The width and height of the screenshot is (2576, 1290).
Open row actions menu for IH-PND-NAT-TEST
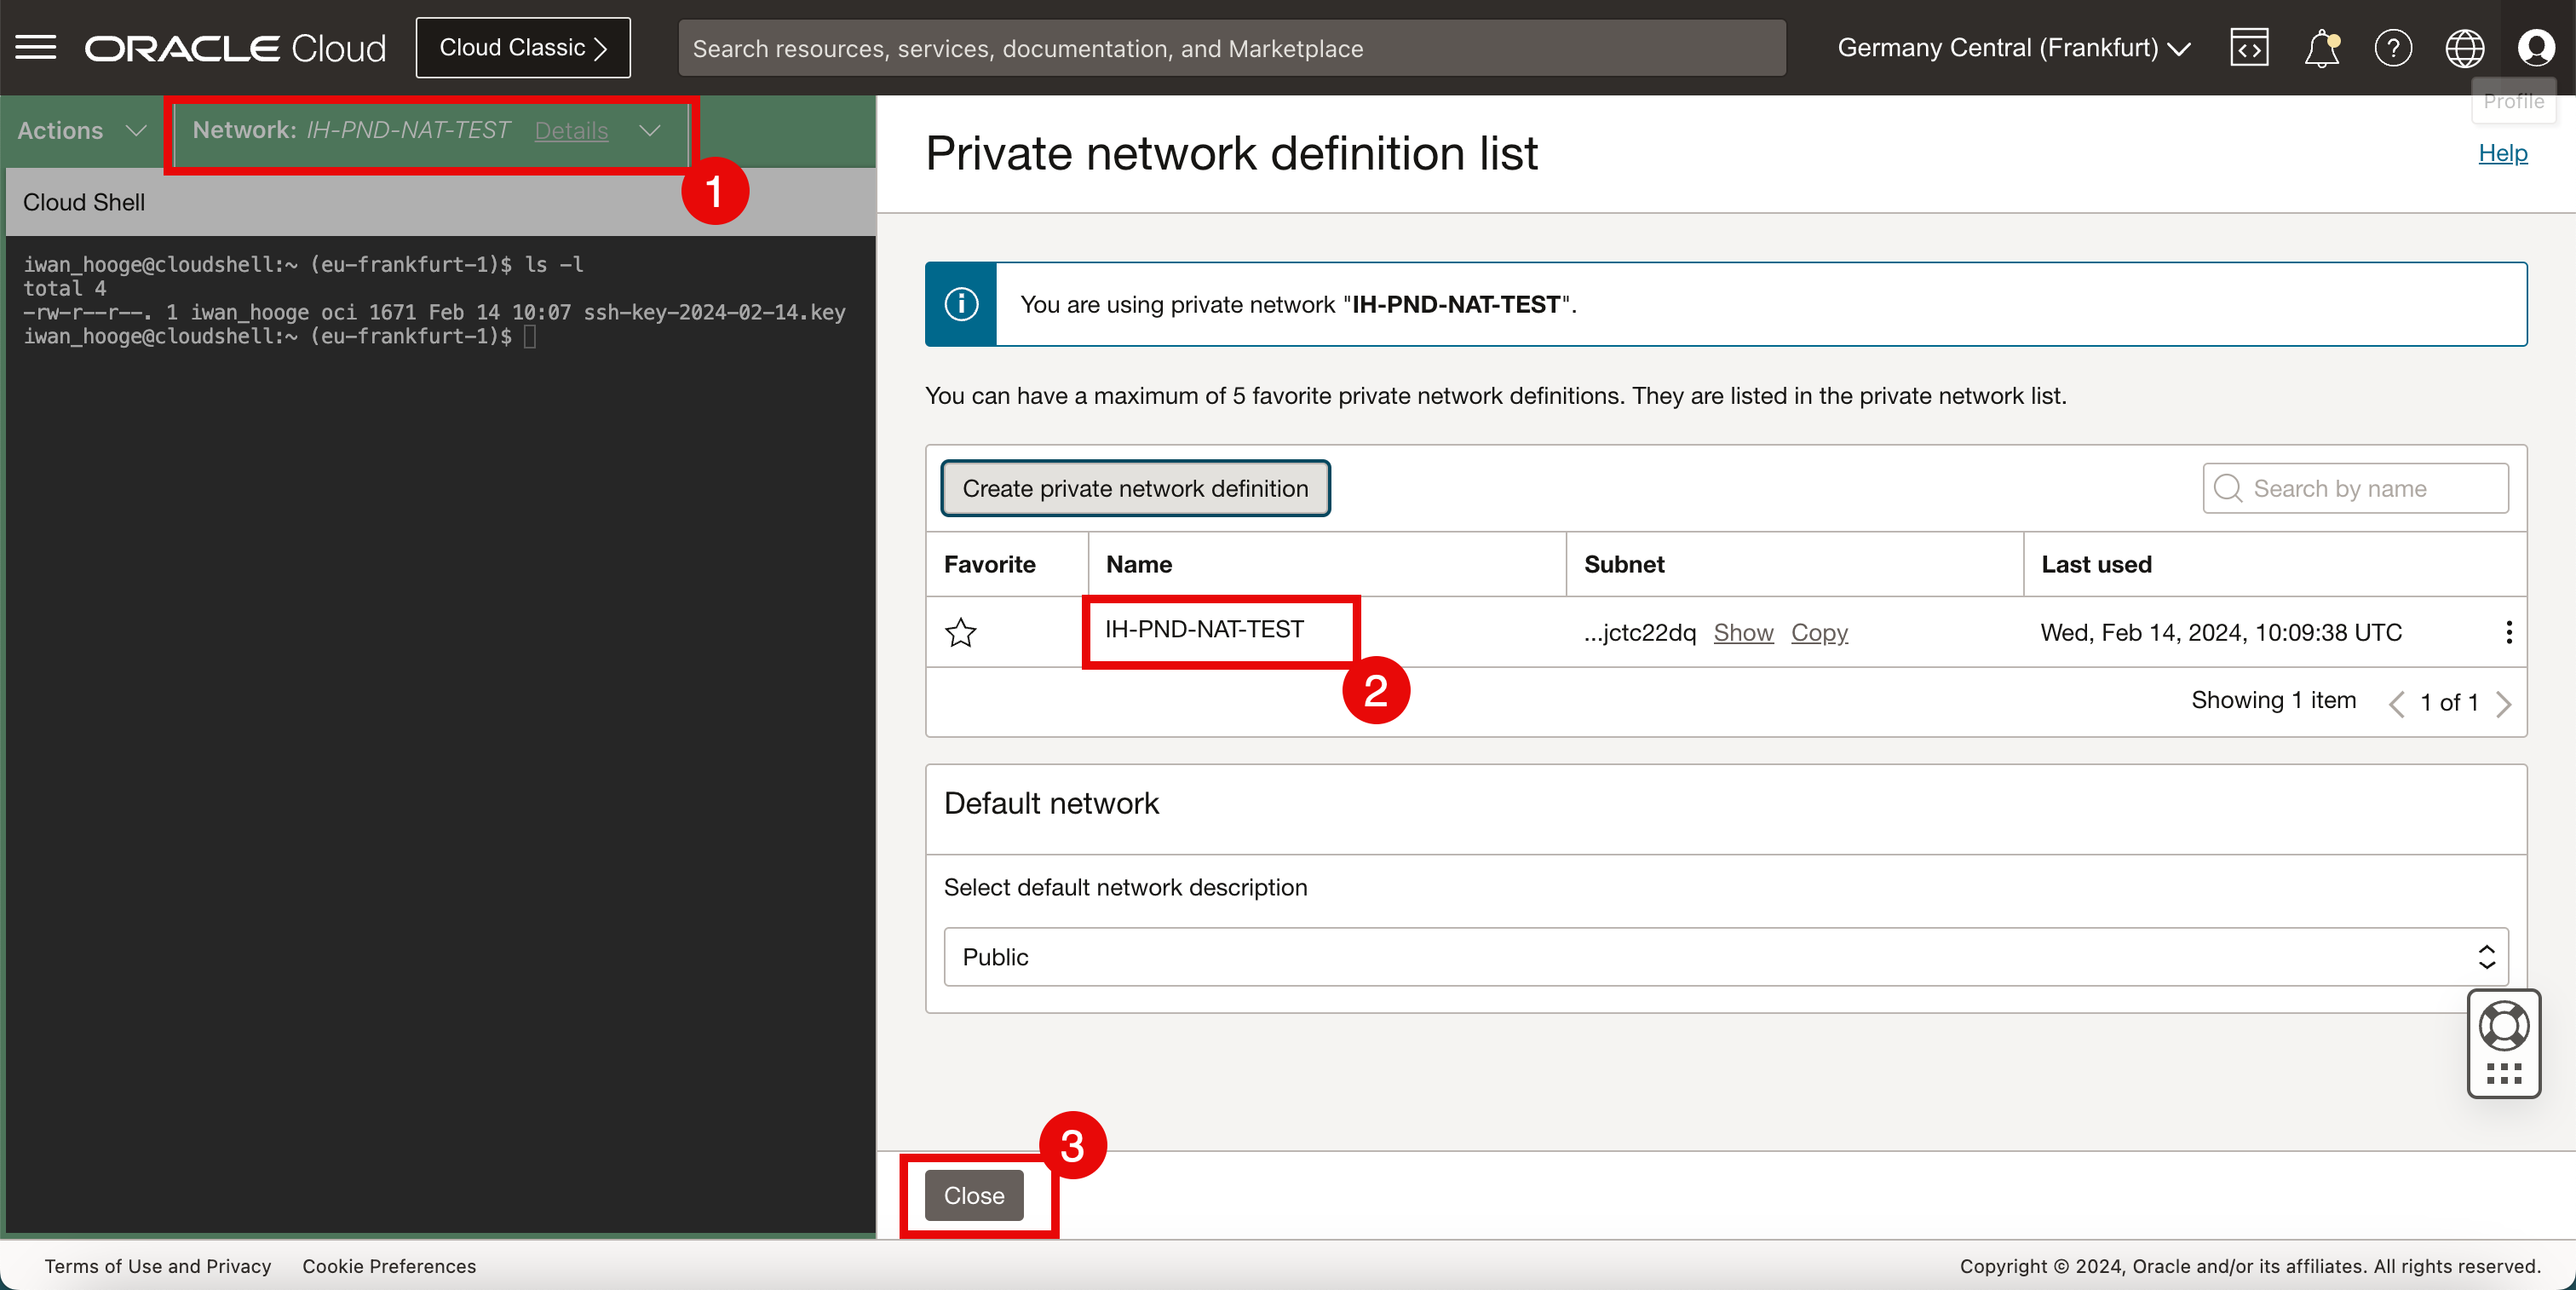pyautogui.click(x=2508, y=632)
